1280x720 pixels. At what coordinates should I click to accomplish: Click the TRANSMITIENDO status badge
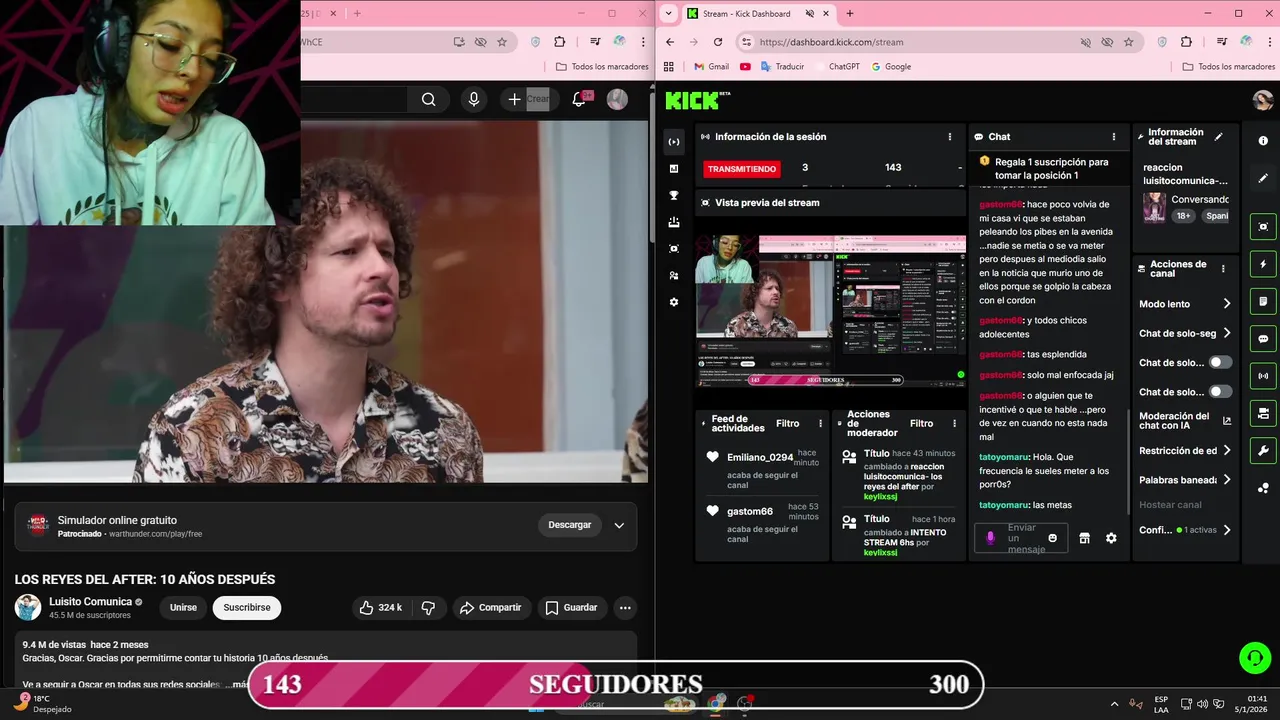tap(742, 169)
